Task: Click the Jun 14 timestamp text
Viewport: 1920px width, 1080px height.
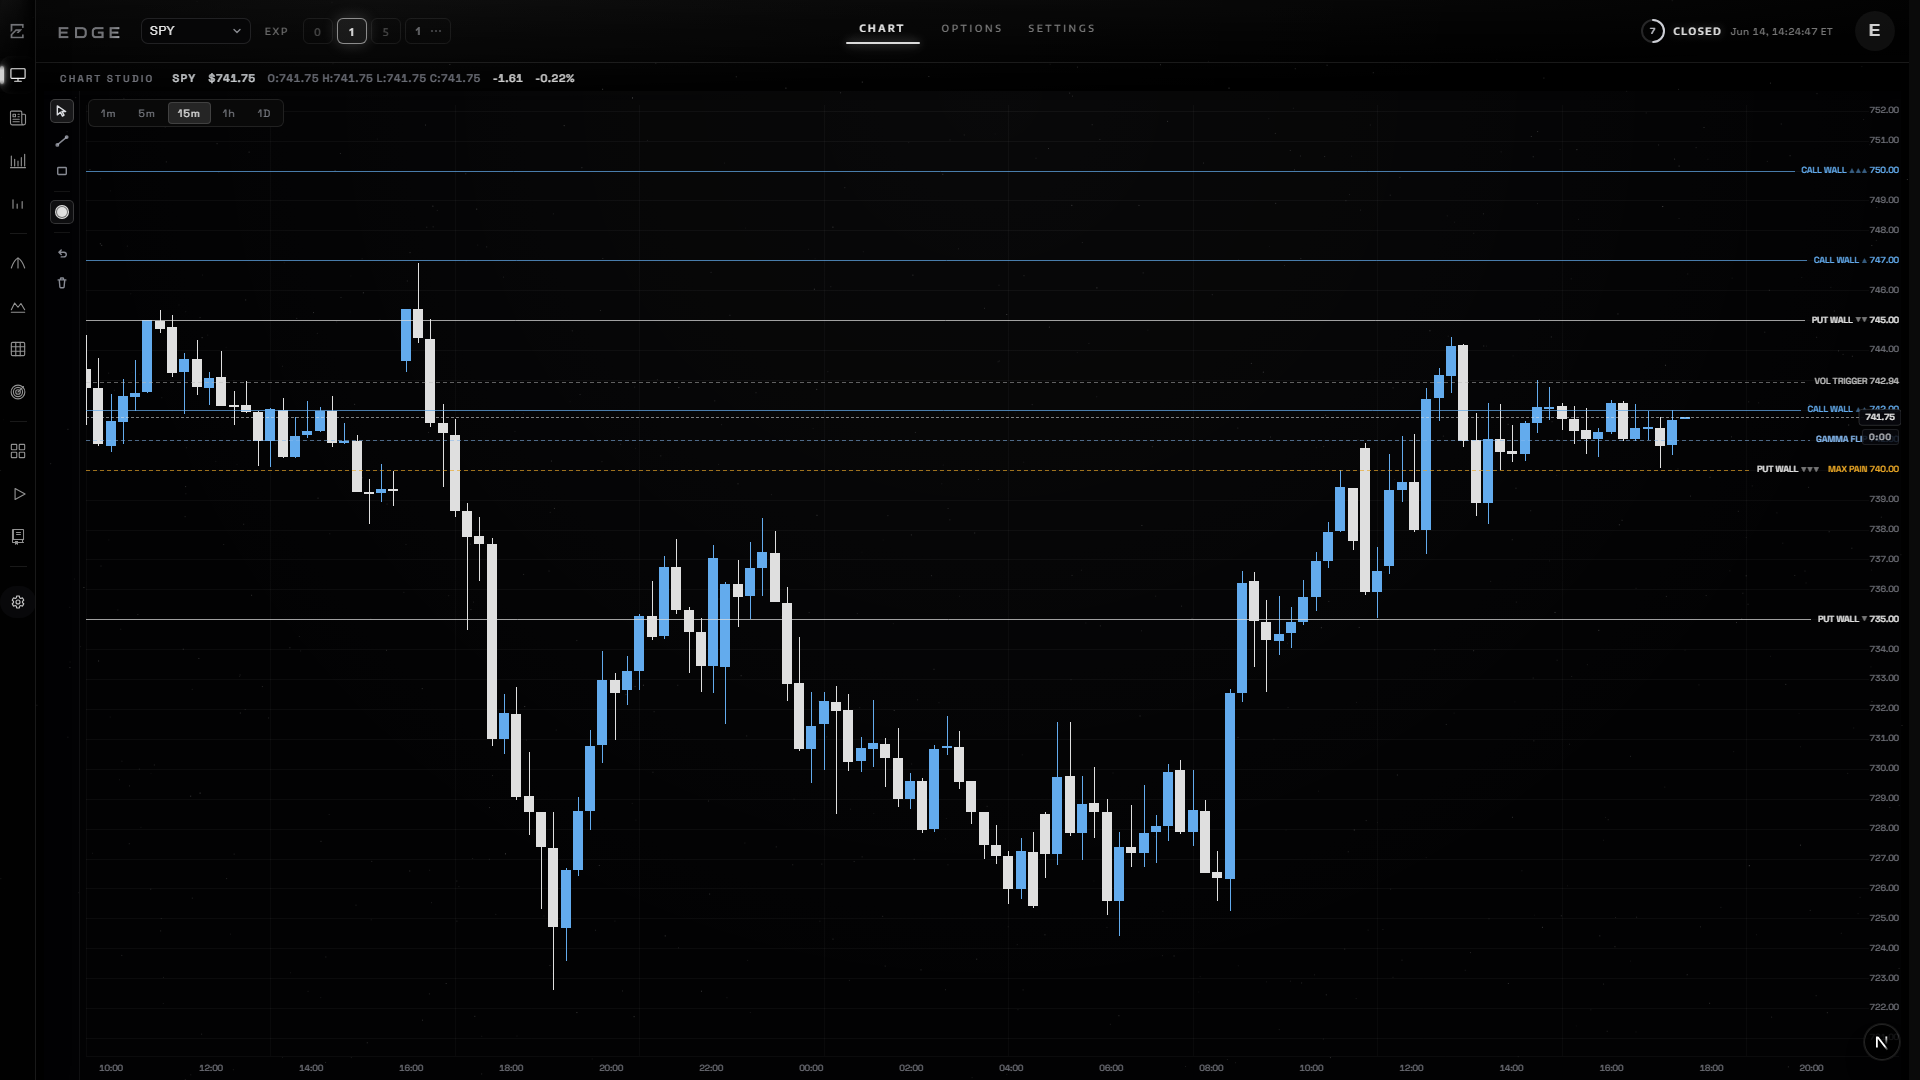Action: pyautogui.click(x=1781, y=31)
